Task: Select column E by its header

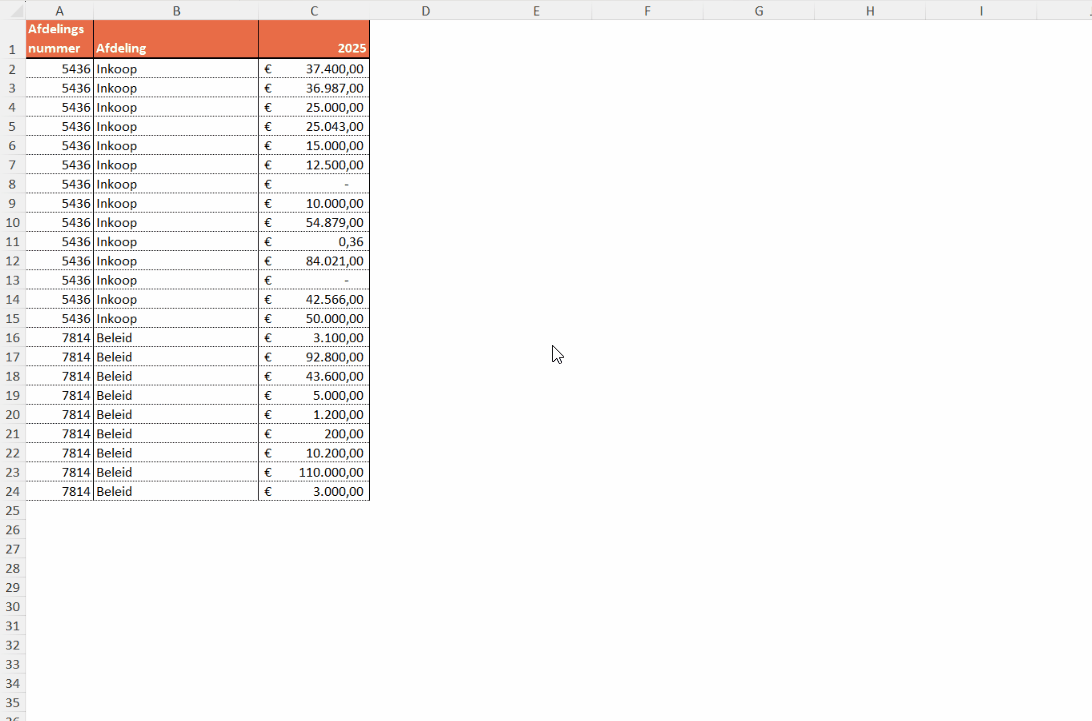Action: click(536, 10)
